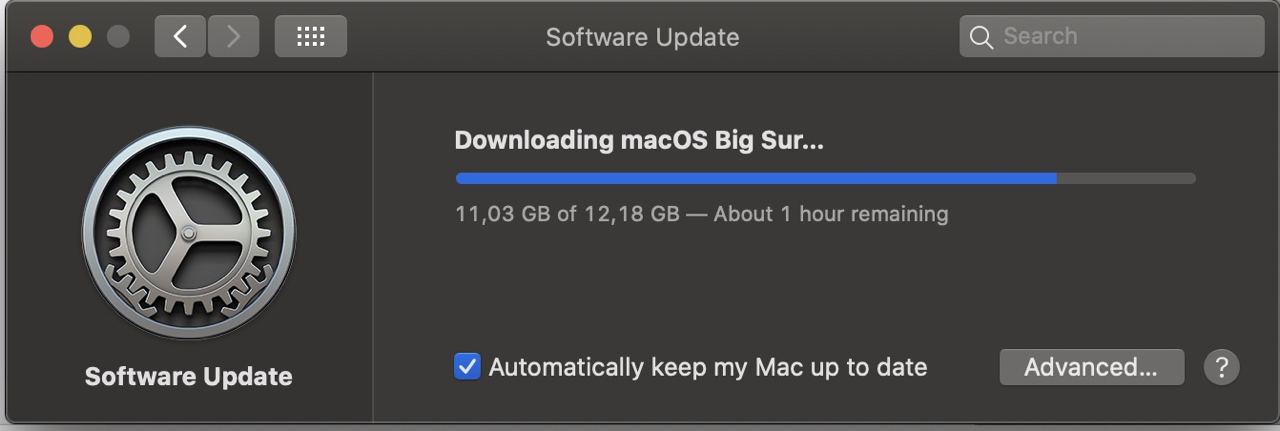Click the large Software Update gear icon
The image size is (1280, 431).
point(189,233)
